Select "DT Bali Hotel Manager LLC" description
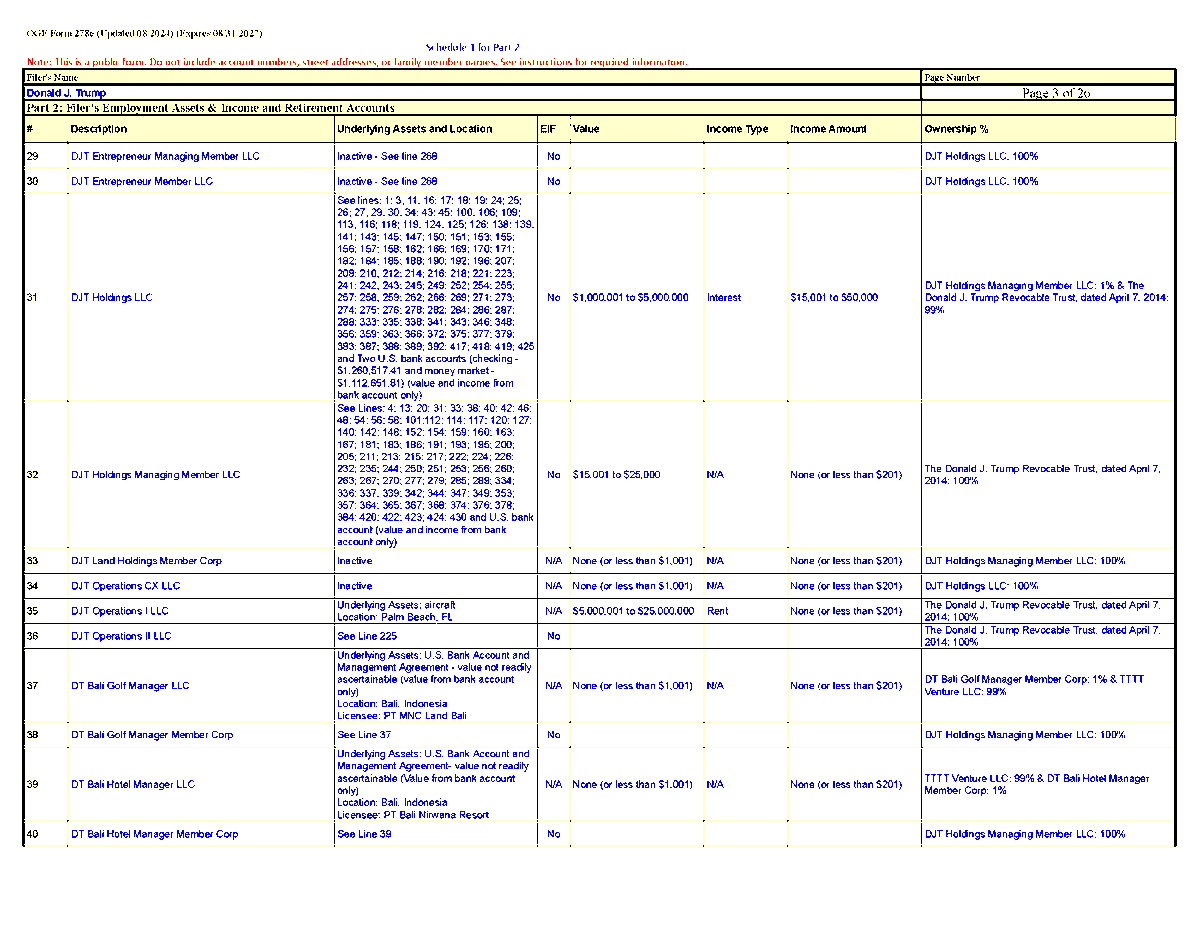This screenshot has width=1200, height=927. [133, 785]
